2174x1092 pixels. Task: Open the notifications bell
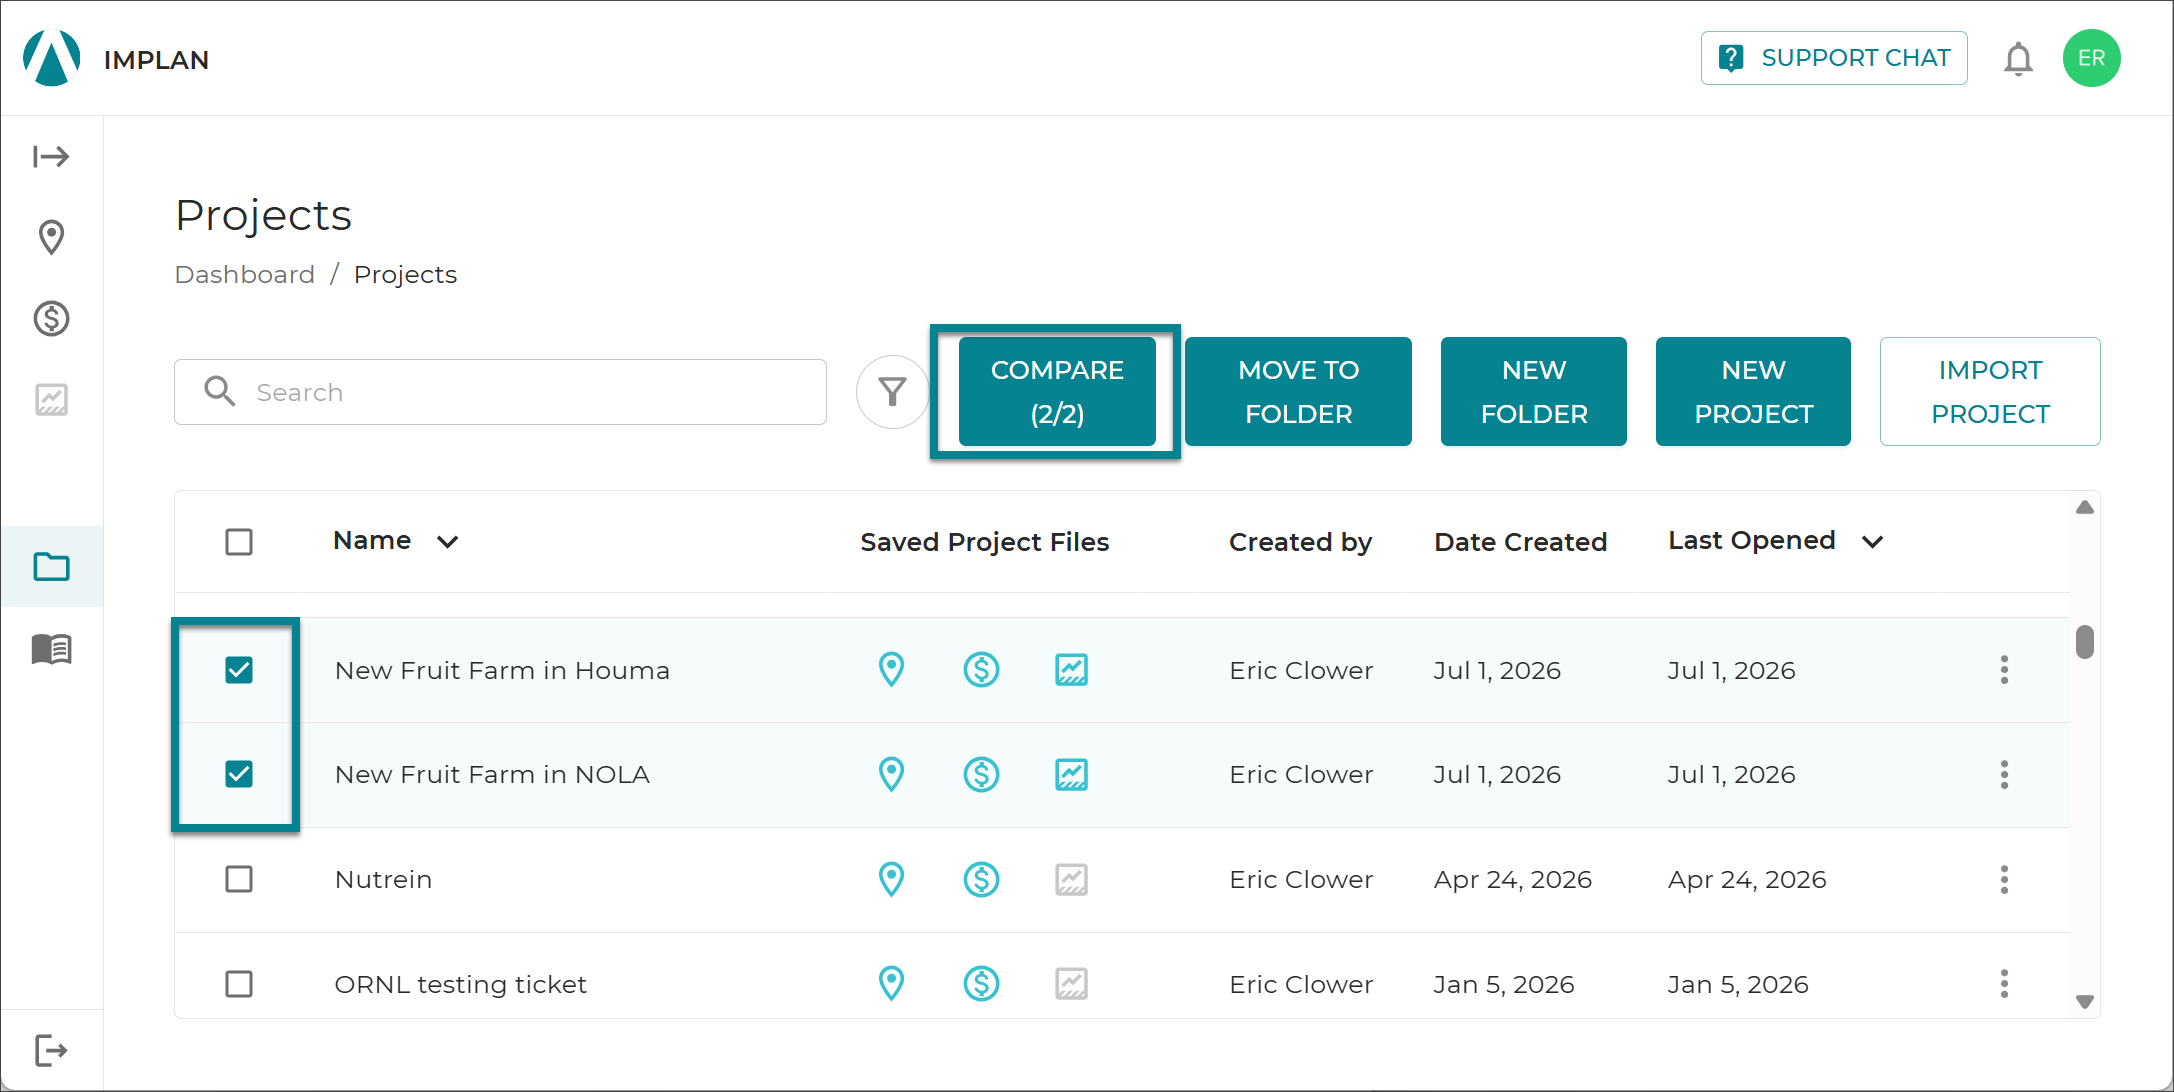(2018, 59)
